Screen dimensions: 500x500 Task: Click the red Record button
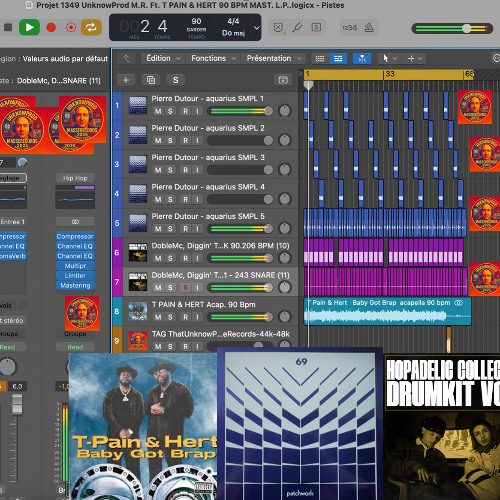tap(51, 27)
